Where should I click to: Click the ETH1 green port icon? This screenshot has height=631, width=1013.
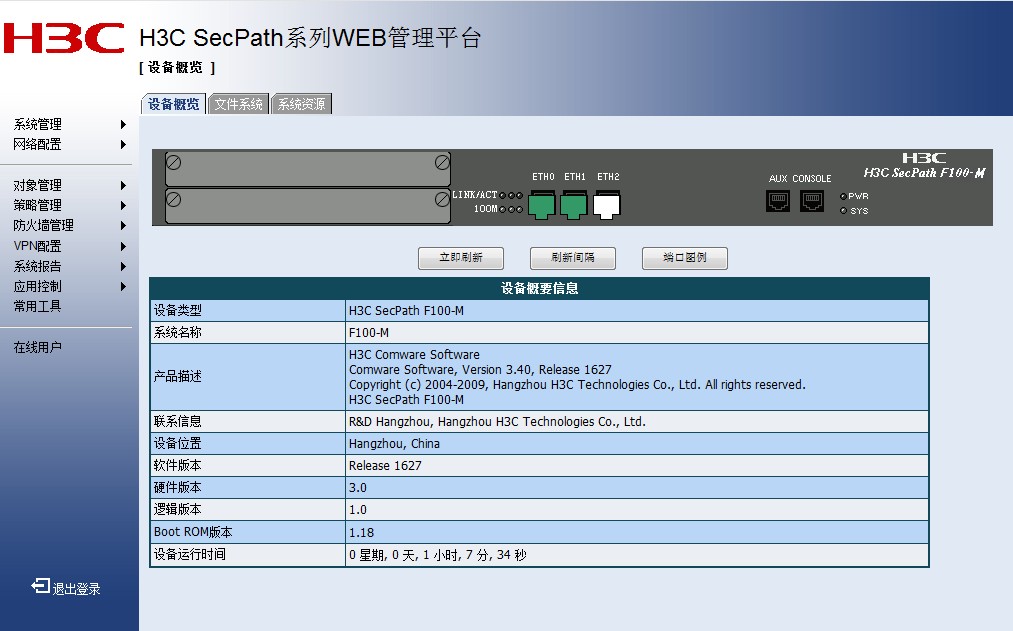574,205
